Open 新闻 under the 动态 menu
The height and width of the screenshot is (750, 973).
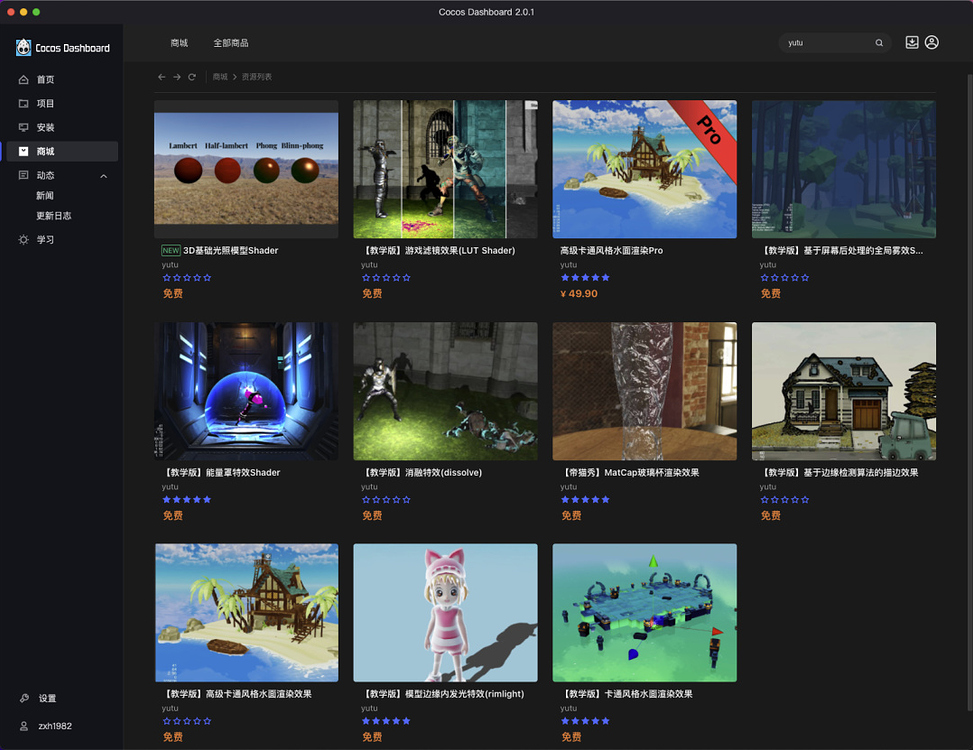point(46,195)
